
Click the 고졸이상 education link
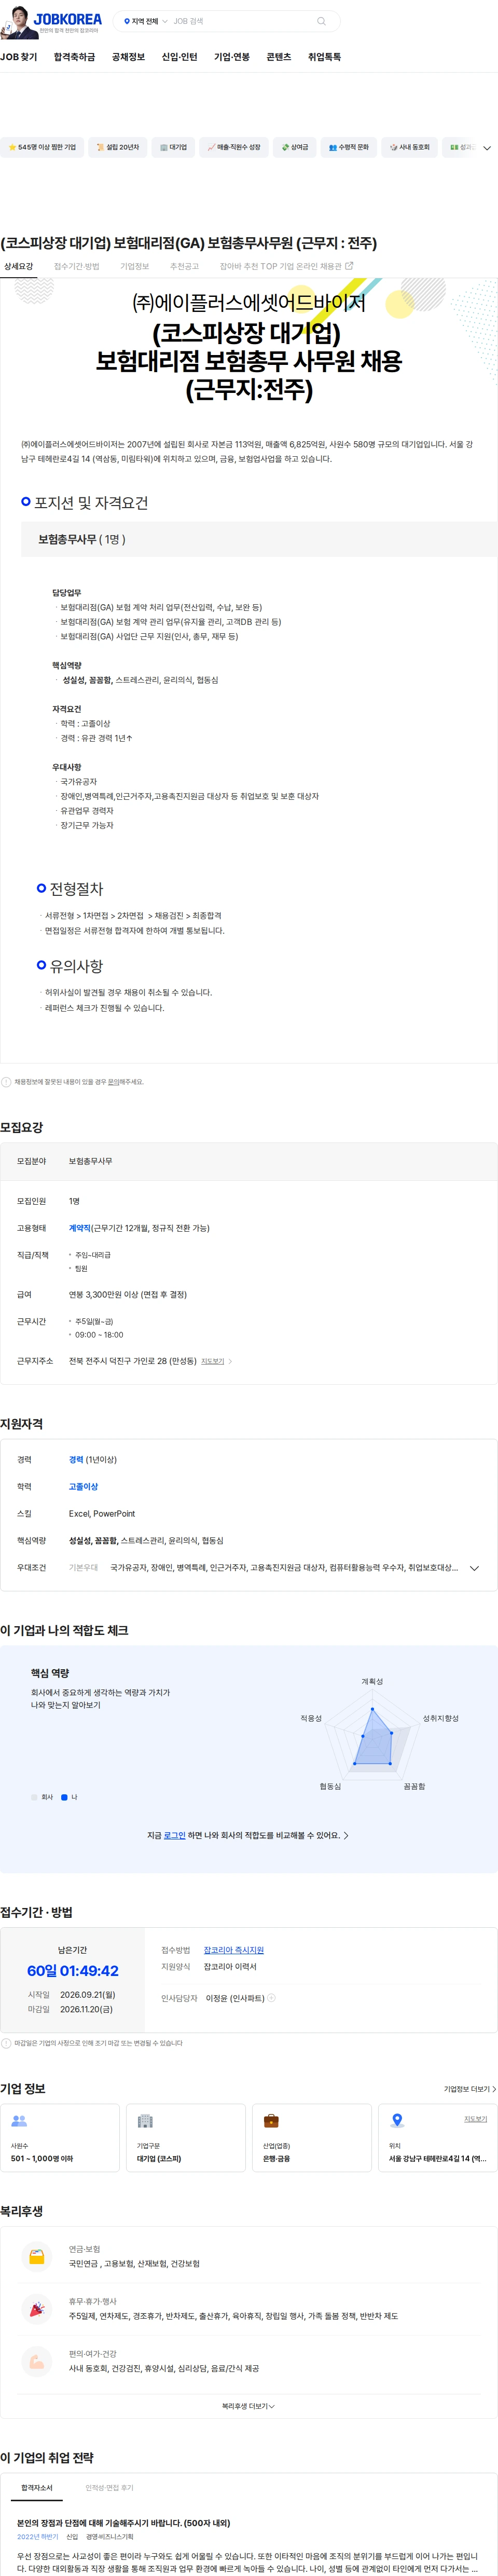tap(83, 1486)
